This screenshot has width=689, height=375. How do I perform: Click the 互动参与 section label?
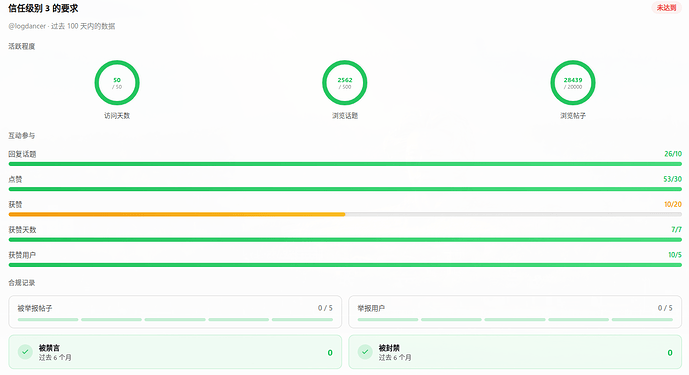click(x=22, y=135)
